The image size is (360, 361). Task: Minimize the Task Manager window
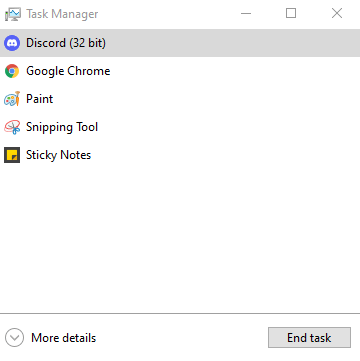(246, 14)
